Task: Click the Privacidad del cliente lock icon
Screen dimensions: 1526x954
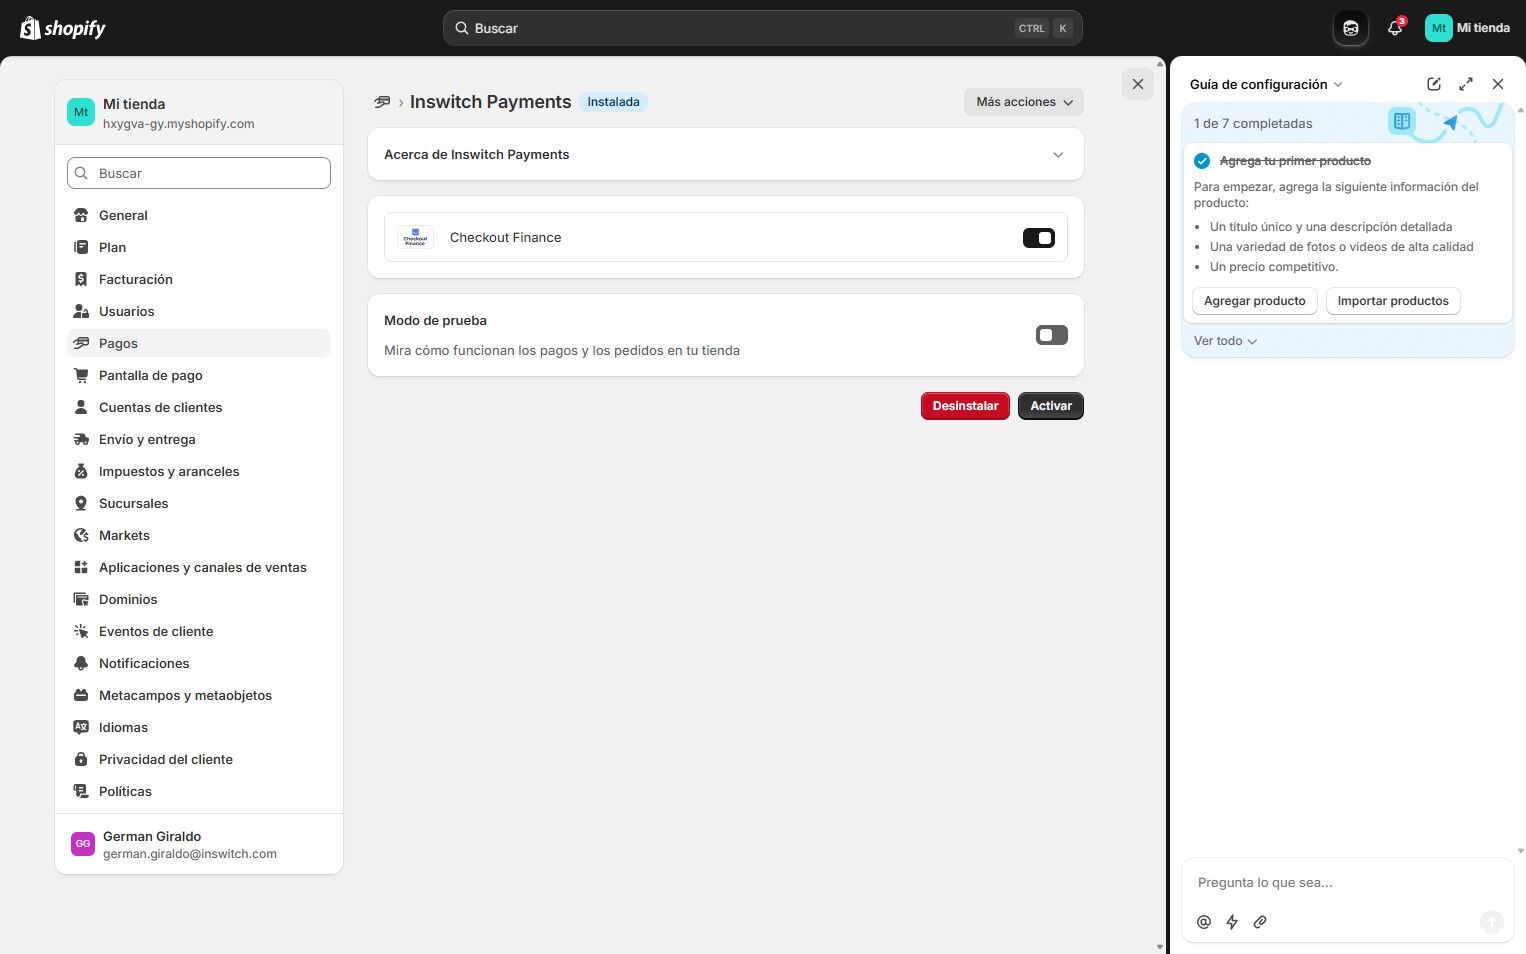Action: [x=81, y=759]
